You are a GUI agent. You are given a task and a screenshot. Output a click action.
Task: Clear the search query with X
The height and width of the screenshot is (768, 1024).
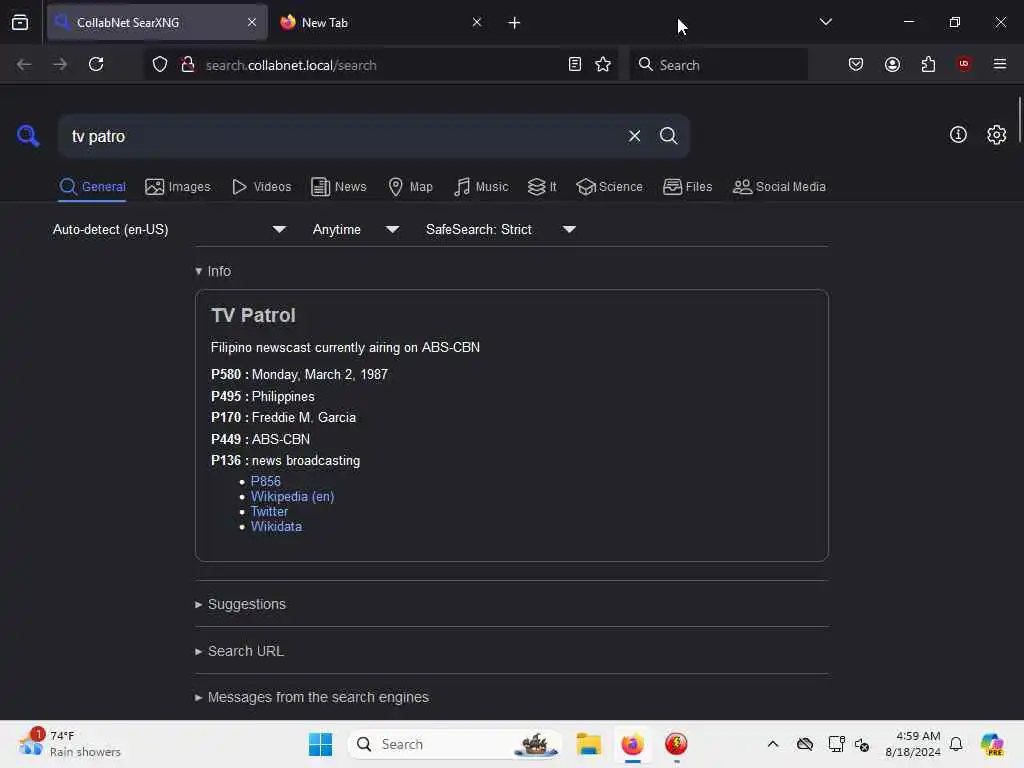(x=634, y=136)
